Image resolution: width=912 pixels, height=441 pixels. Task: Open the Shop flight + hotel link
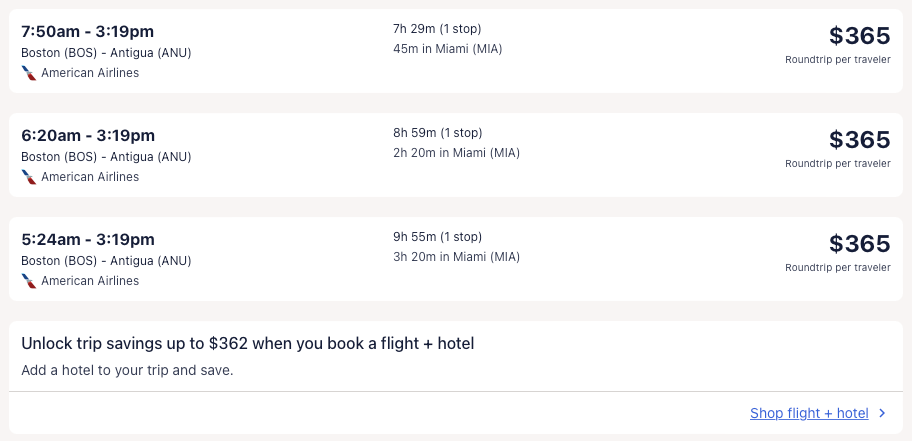click(809, 413)
